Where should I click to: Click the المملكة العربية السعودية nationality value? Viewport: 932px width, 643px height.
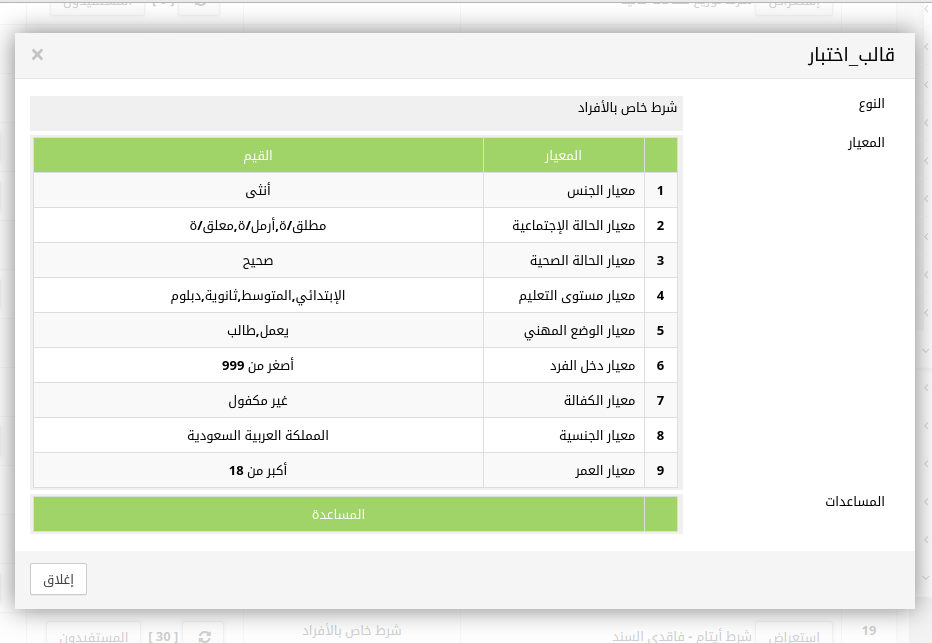(x=258, y=435)
